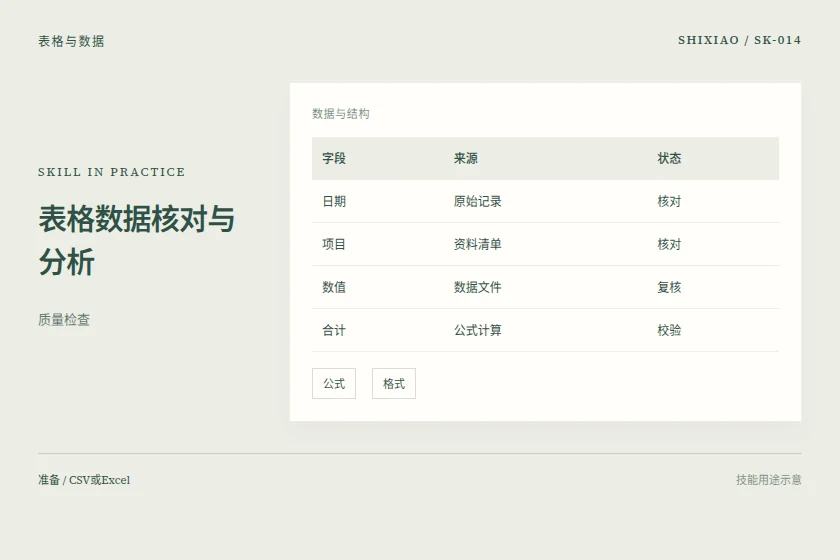
Task: Click the 表格与数据 header label
Action: coord(71,41)
